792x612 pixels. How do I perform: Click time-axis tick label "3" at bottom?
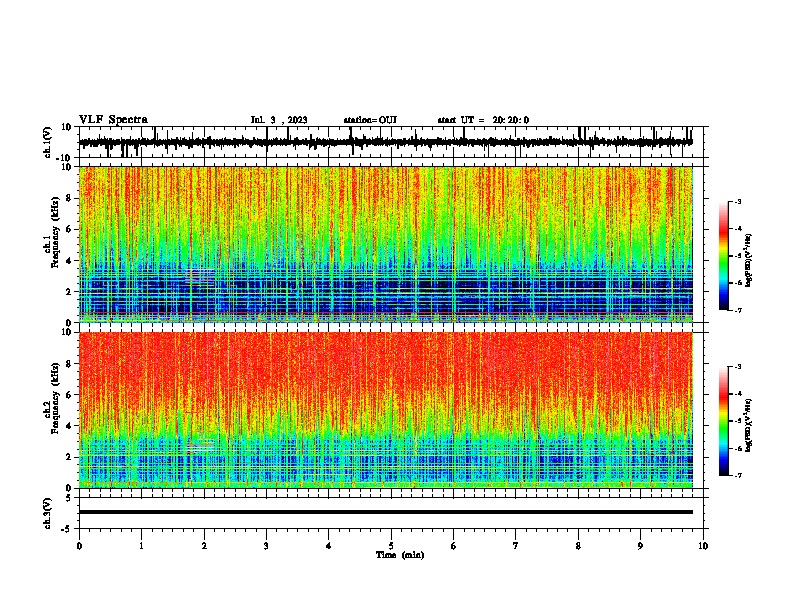(x=266, y=546)
